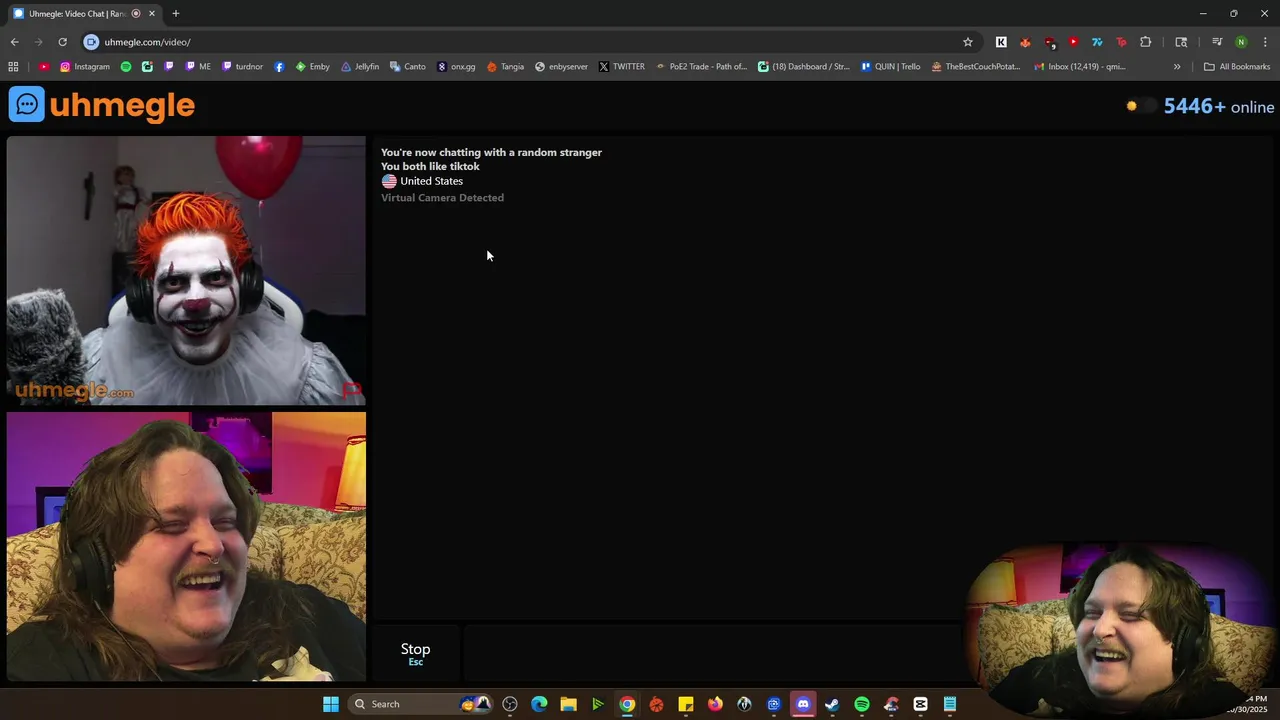This screenshot has width=1280, height=720.
Task: Open the Facebook bookmark icon
Action: point(279,67)
